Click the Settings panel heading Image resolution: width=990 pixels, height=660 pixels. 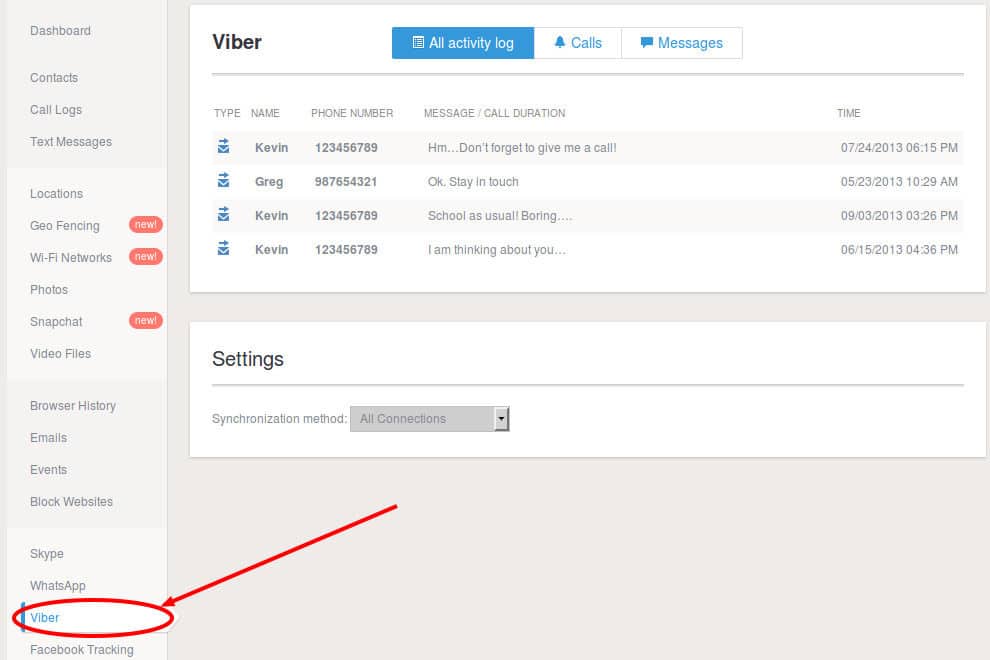click(x=248, y=359)
